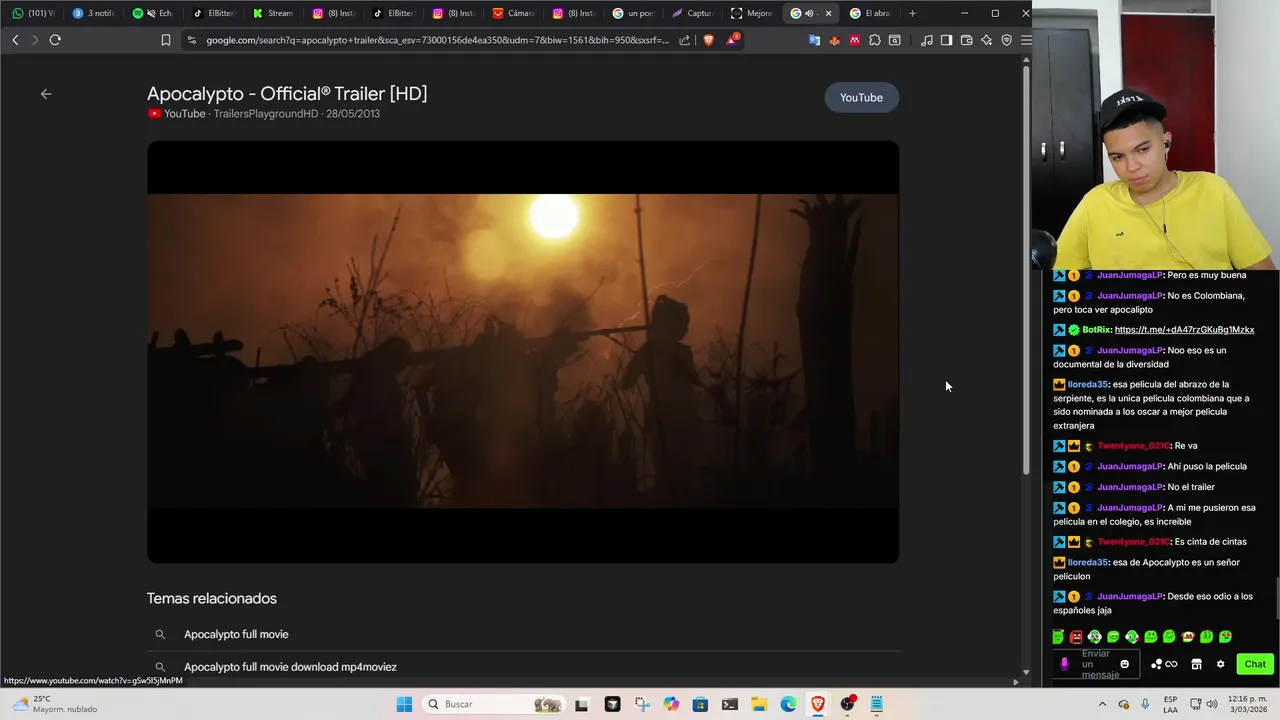Open Brave Leo AI sparkle icon
The image size is (1280, 720).
click(986, 40)
